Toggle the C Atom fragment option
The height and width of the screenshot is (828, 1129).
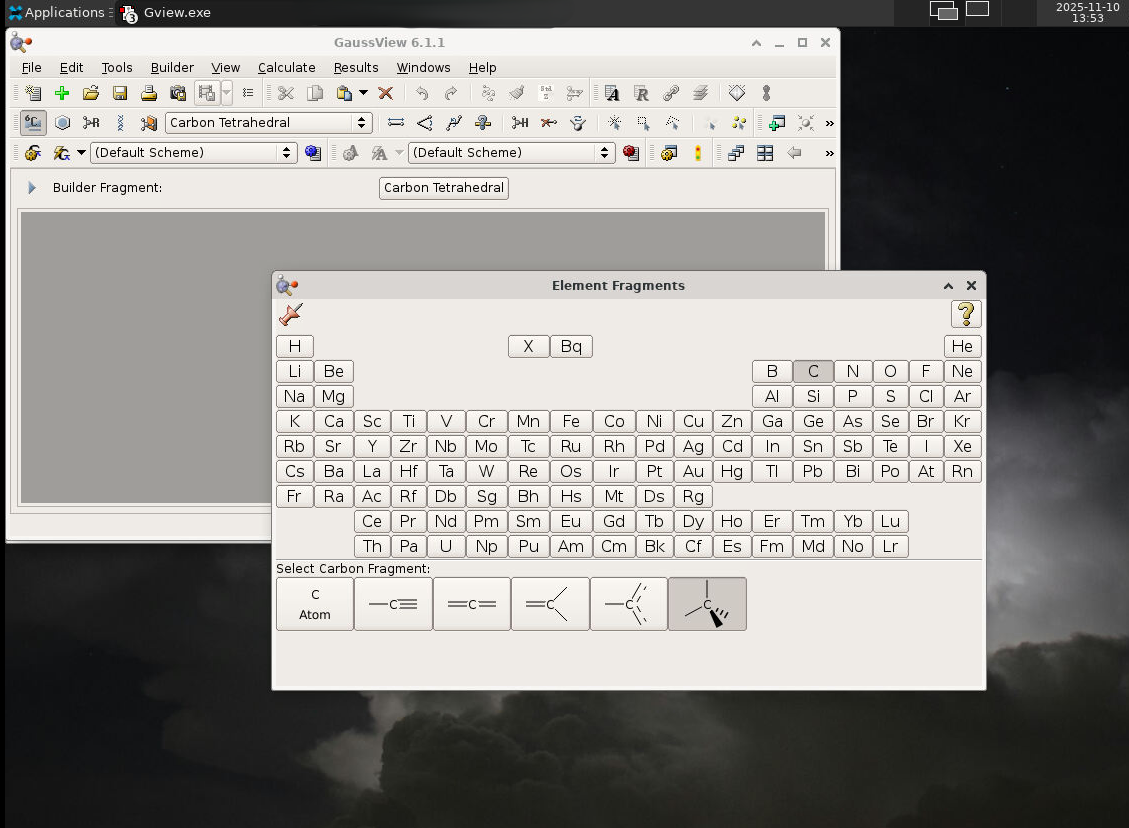[315, 604]
